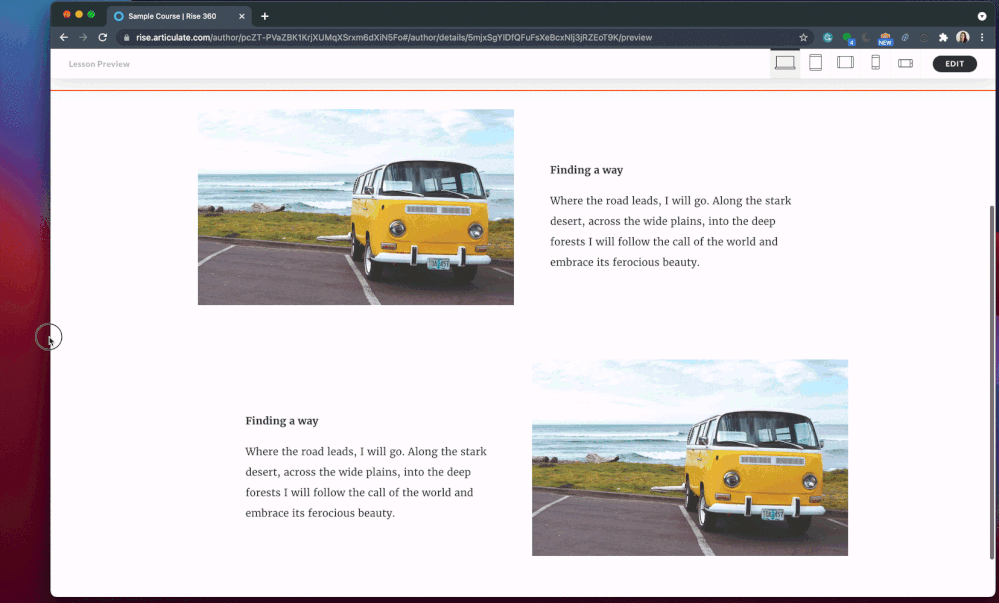Click the bottom yellow van image
The height and width of the screenshot is (603, 999).
pyautogui.click(x=689, y=457)
